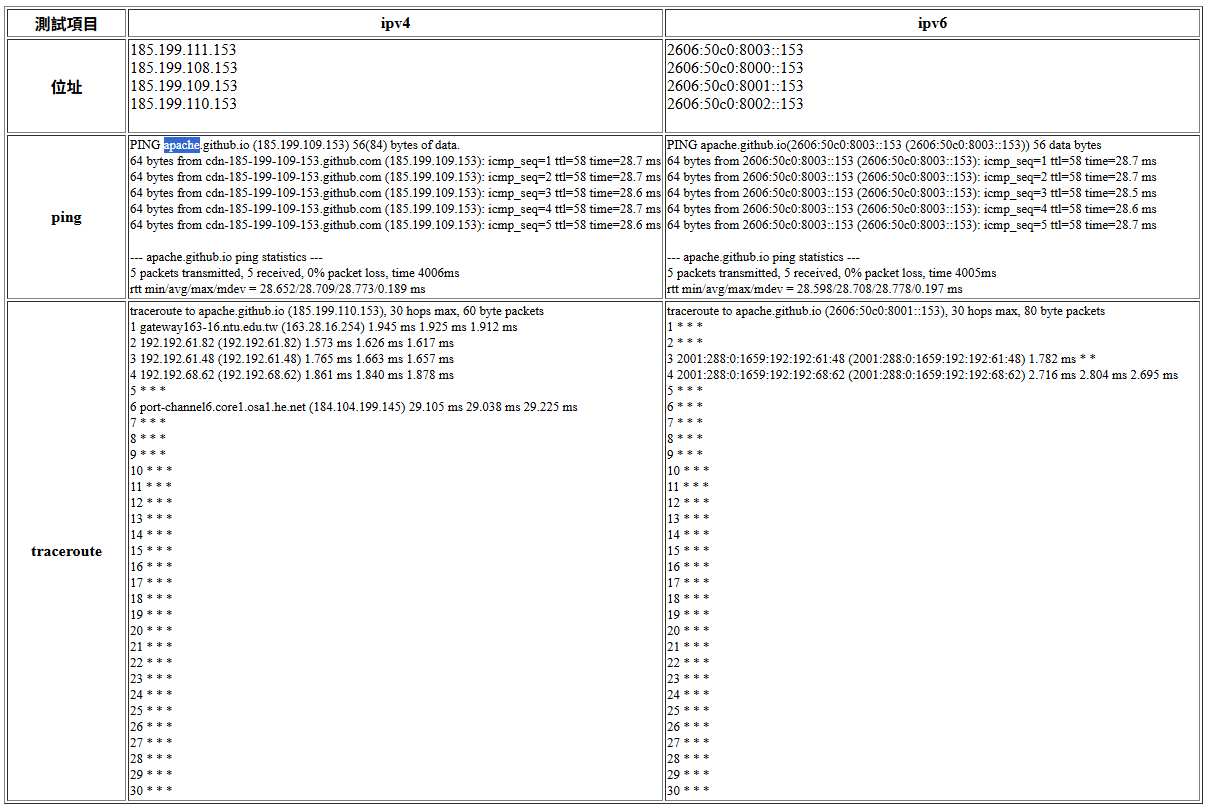Viewport: 1208px width, 808px height.
Task: Click hop 1 gateway163-16.ntu.edu.tw line
Action: 324,327
